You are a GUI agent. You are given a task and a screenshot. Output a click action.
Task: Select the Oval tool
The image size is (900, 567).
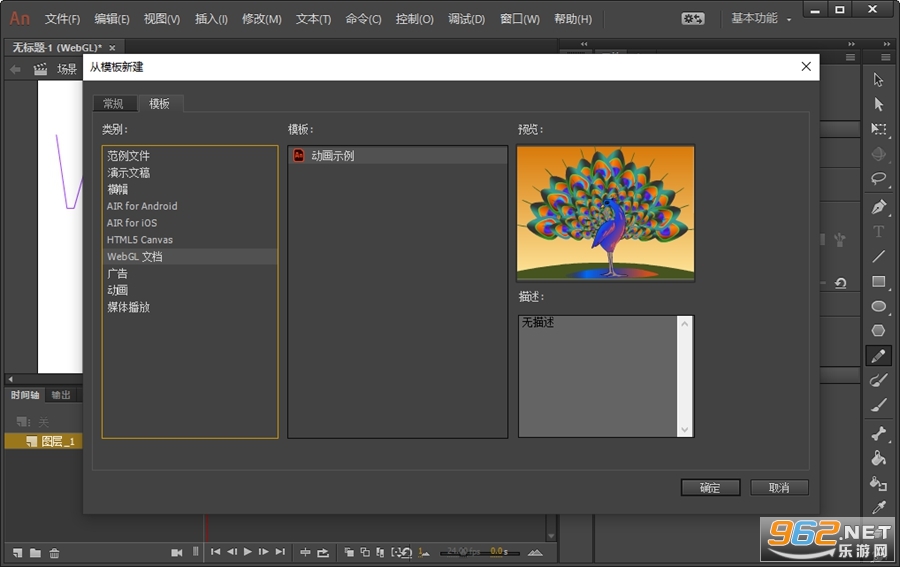[878, 306]
